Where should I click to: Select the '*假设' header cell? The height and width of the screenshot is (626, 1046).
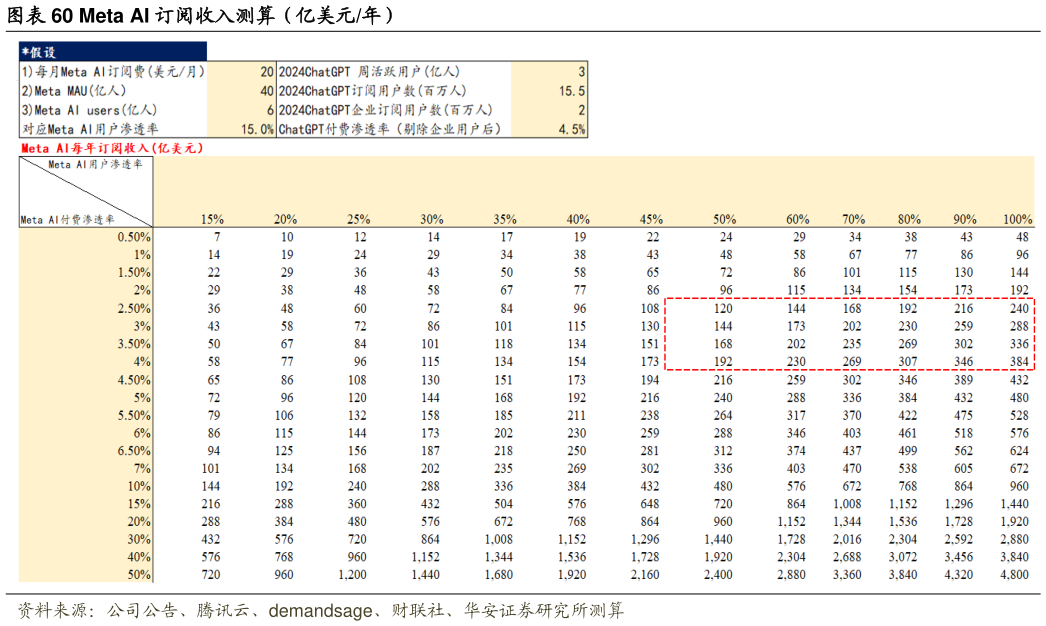point(113,52)
